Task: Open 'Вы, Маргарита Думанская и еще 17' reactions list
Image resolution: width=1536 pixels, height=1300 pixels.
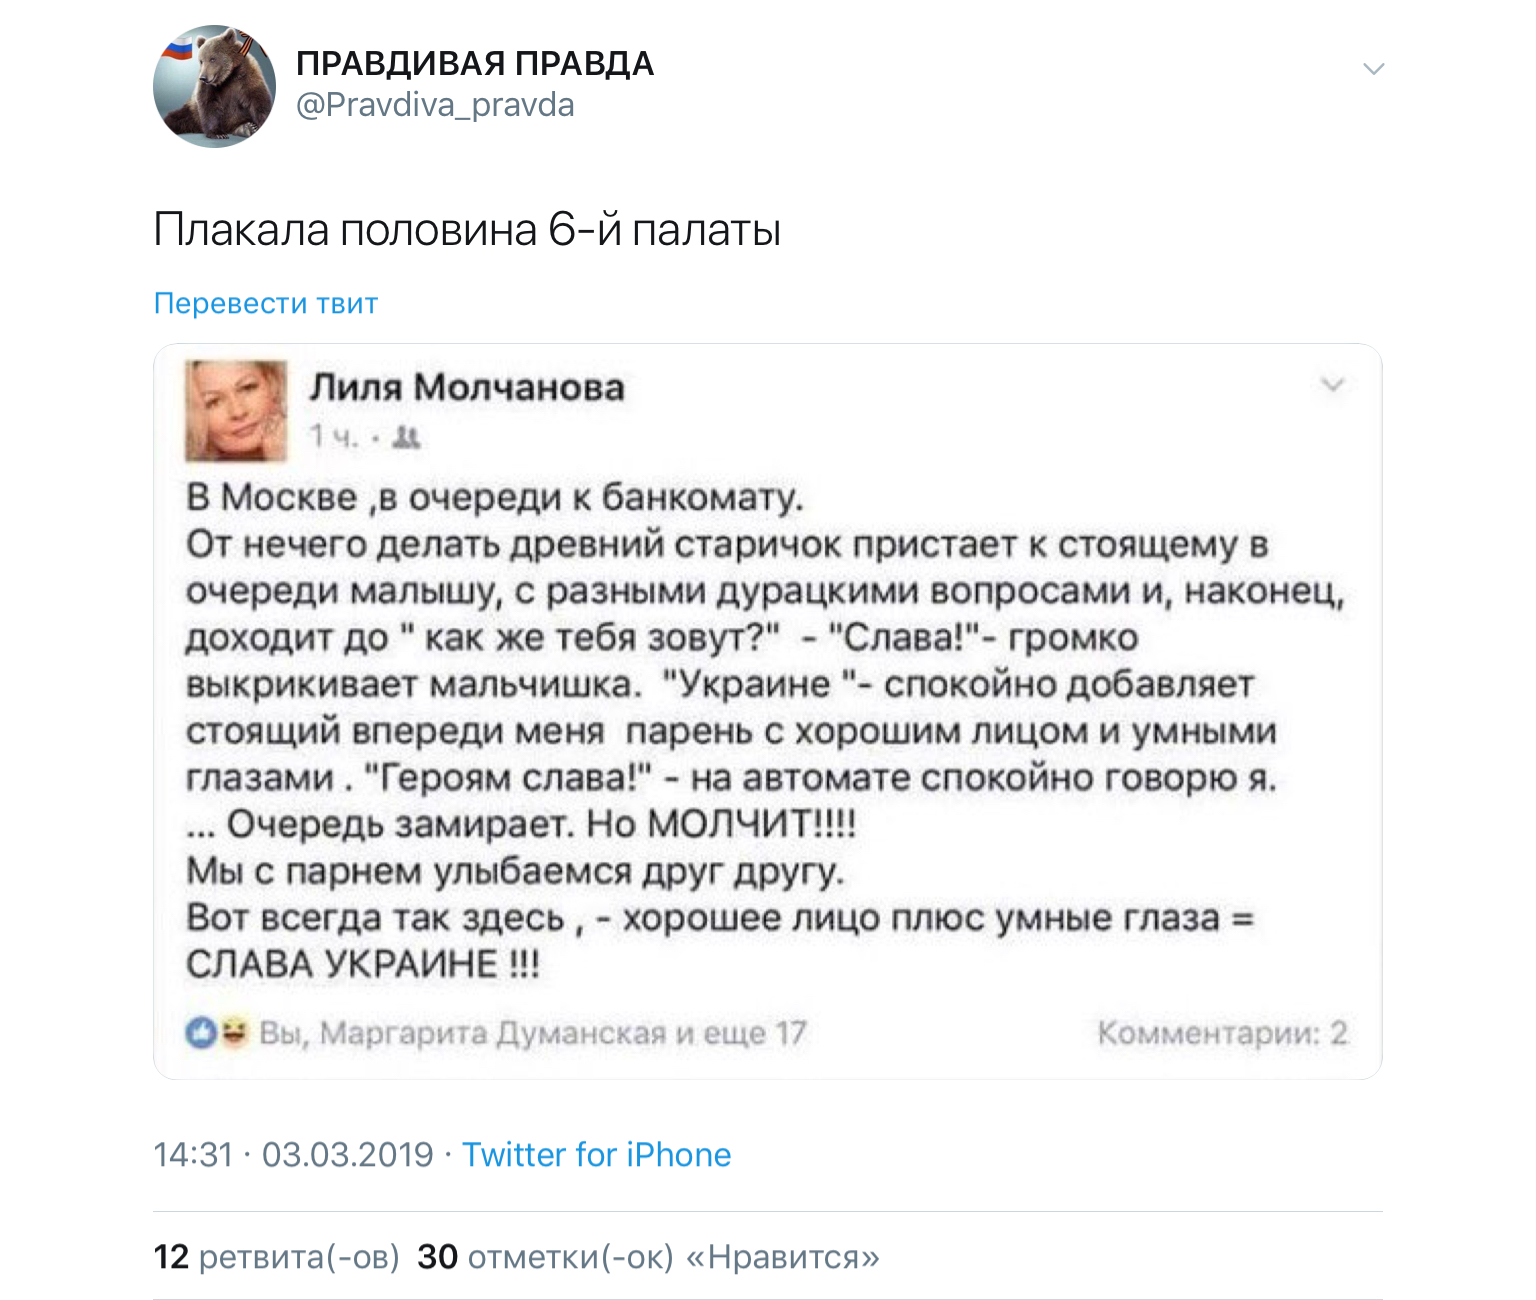Action: pos(532,1032)
